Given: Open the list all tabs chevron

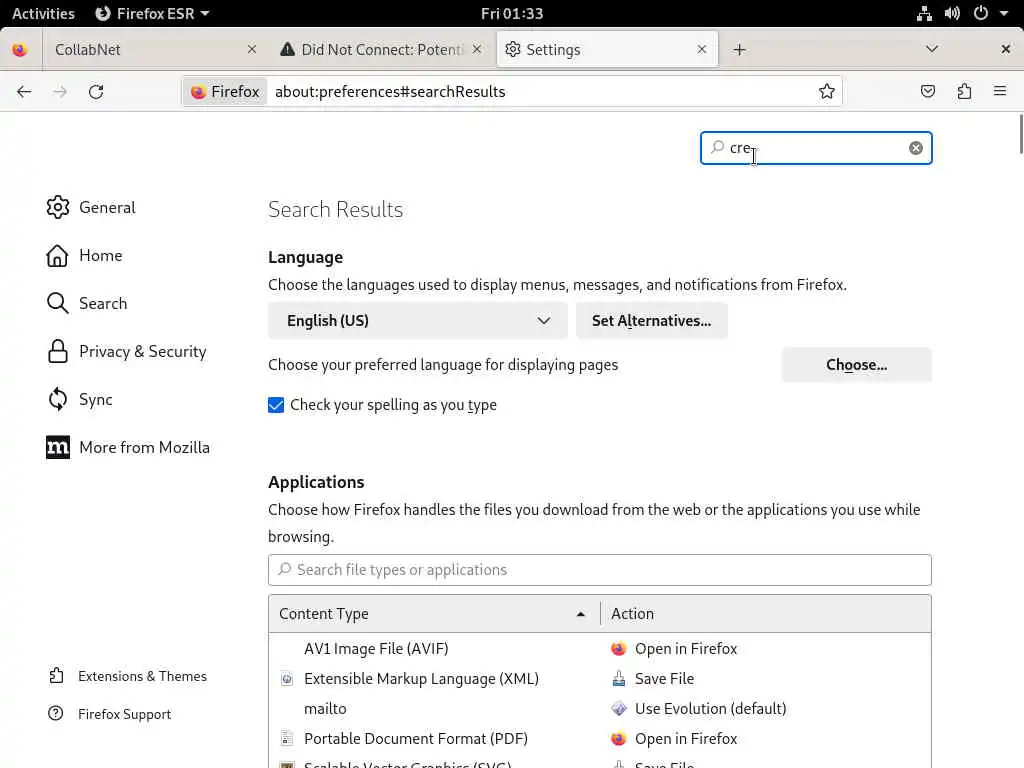Looking at the screenshot, I should [932, 50].
